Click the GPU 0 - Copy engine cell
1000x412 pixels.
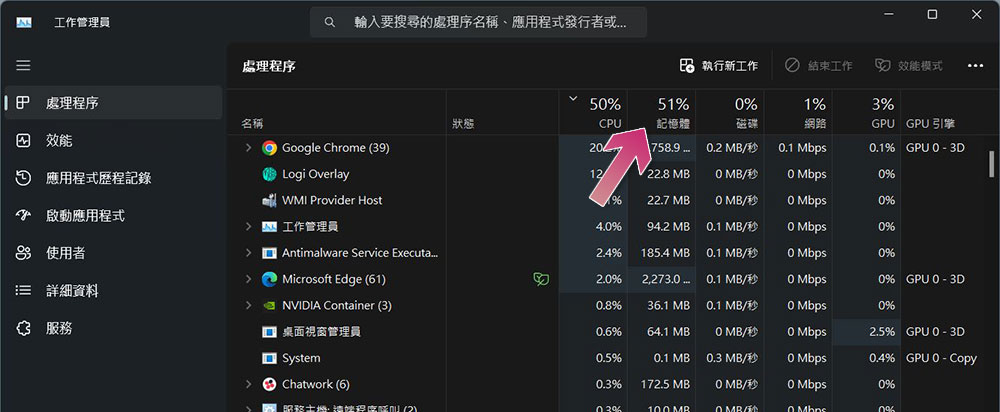[x=941, y=358]
